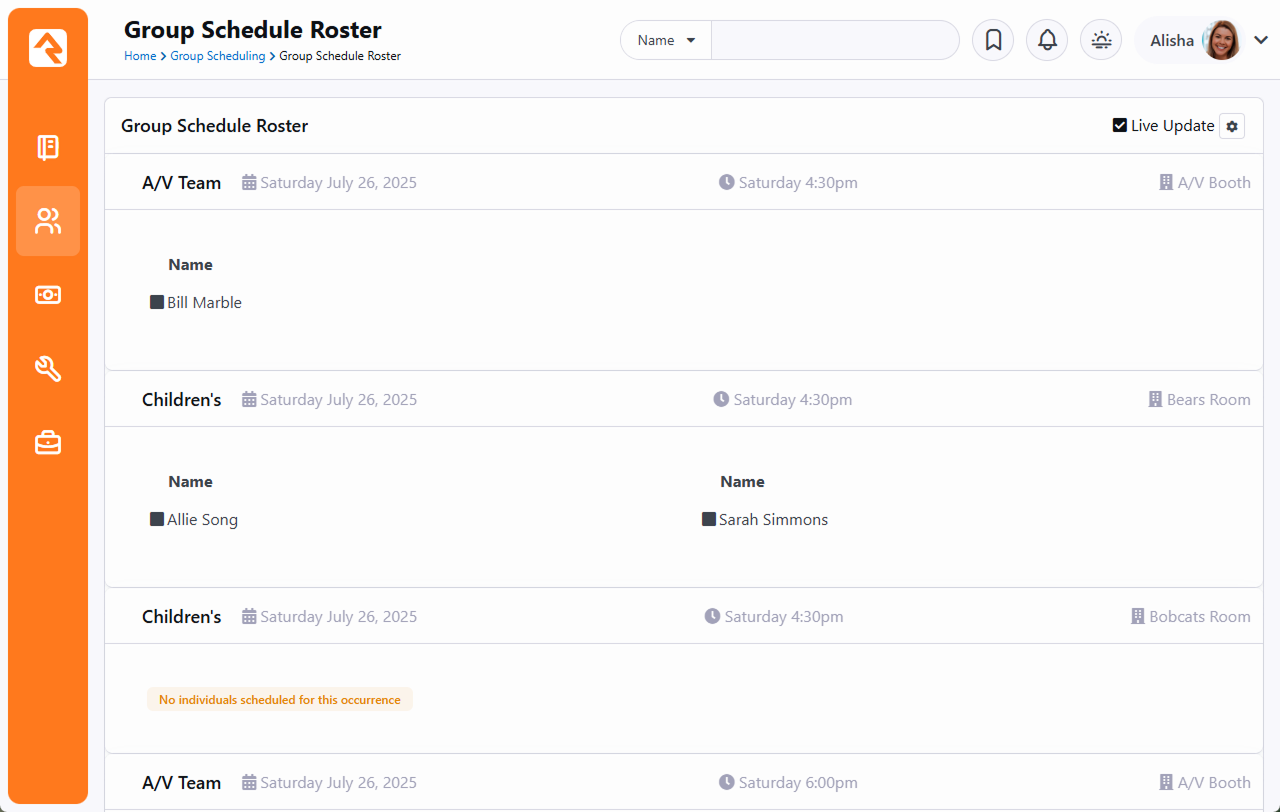
Task: Open the notifications bell icon
Action: [1047, 41]
